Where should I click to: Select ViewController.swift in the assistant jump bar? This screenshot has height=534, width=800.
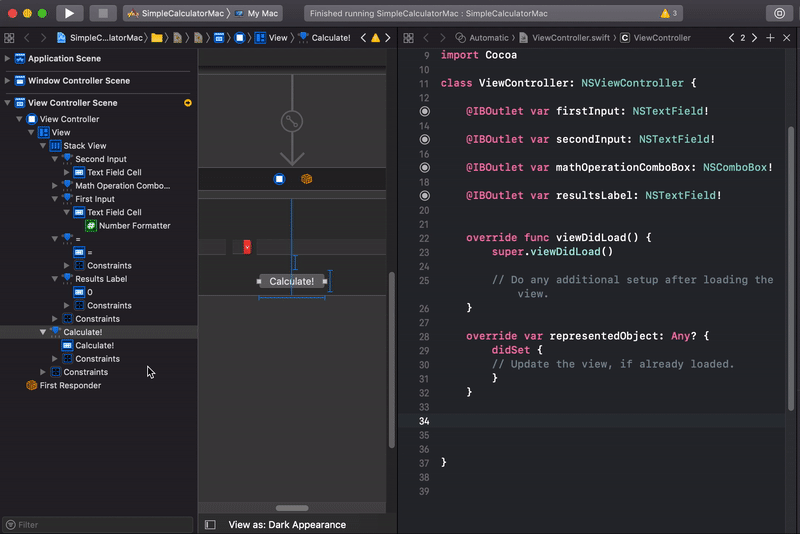565,38
